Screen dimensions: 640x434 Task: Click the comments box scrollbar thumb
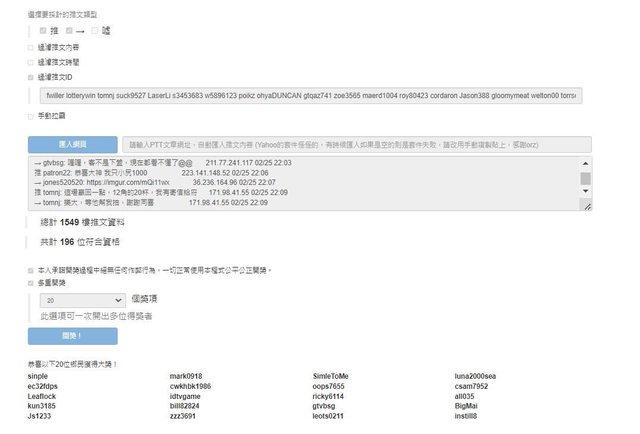point(585,179)
